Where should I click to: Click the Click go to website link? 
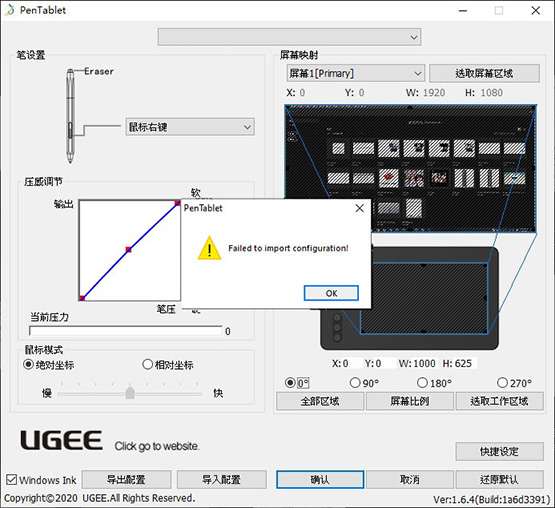157,446
